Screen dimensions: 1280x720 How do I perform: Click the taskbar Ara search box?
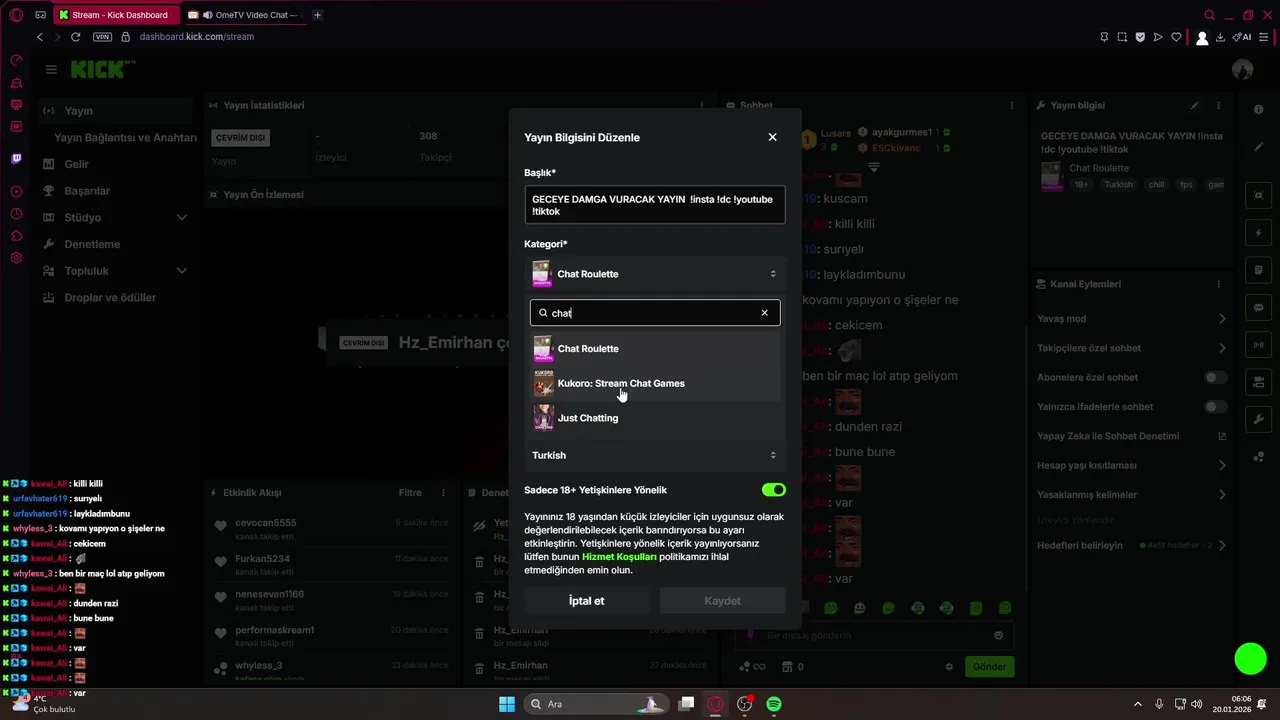point(595,704)
